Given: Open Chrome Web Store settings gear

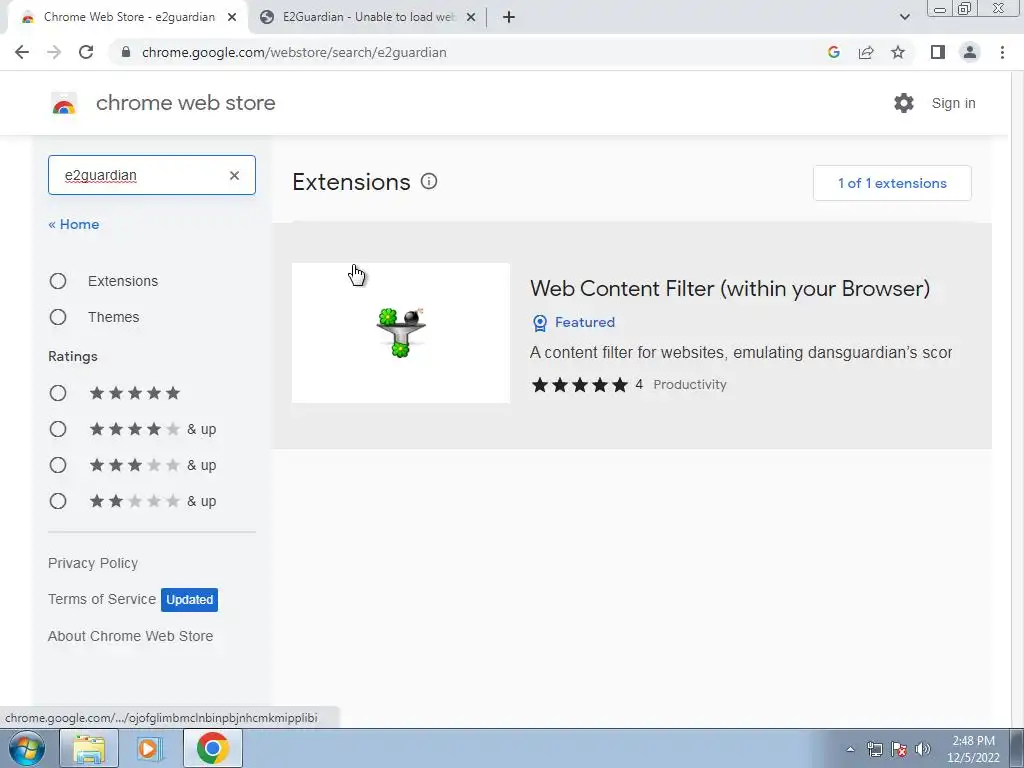Looking at the screenshot, I should (x=904, y=103).
